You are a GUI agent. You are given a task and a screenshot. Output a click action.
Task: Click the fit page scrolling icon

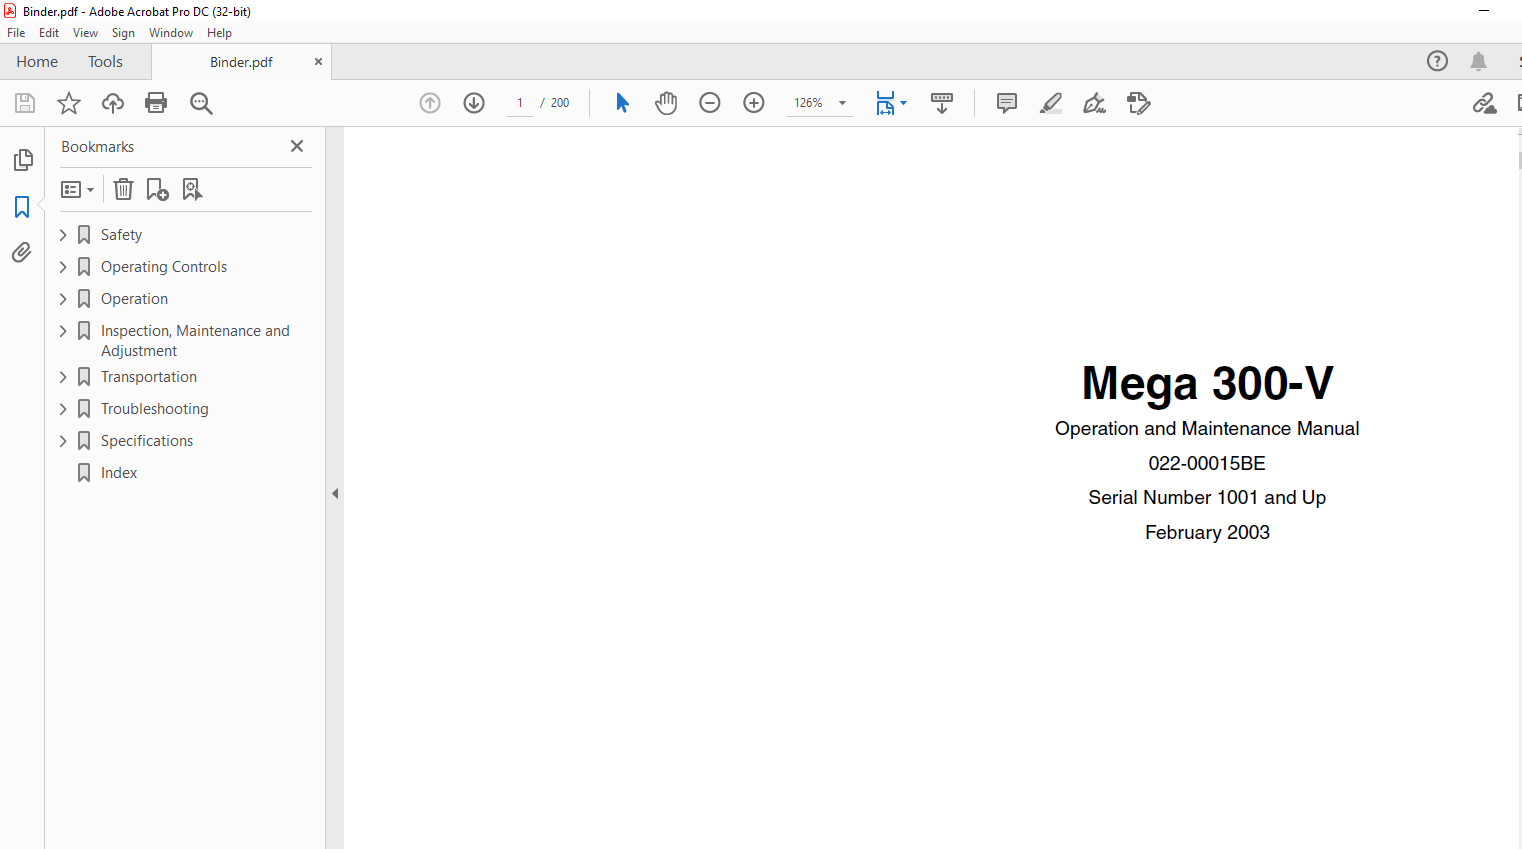tap(885, 103)
